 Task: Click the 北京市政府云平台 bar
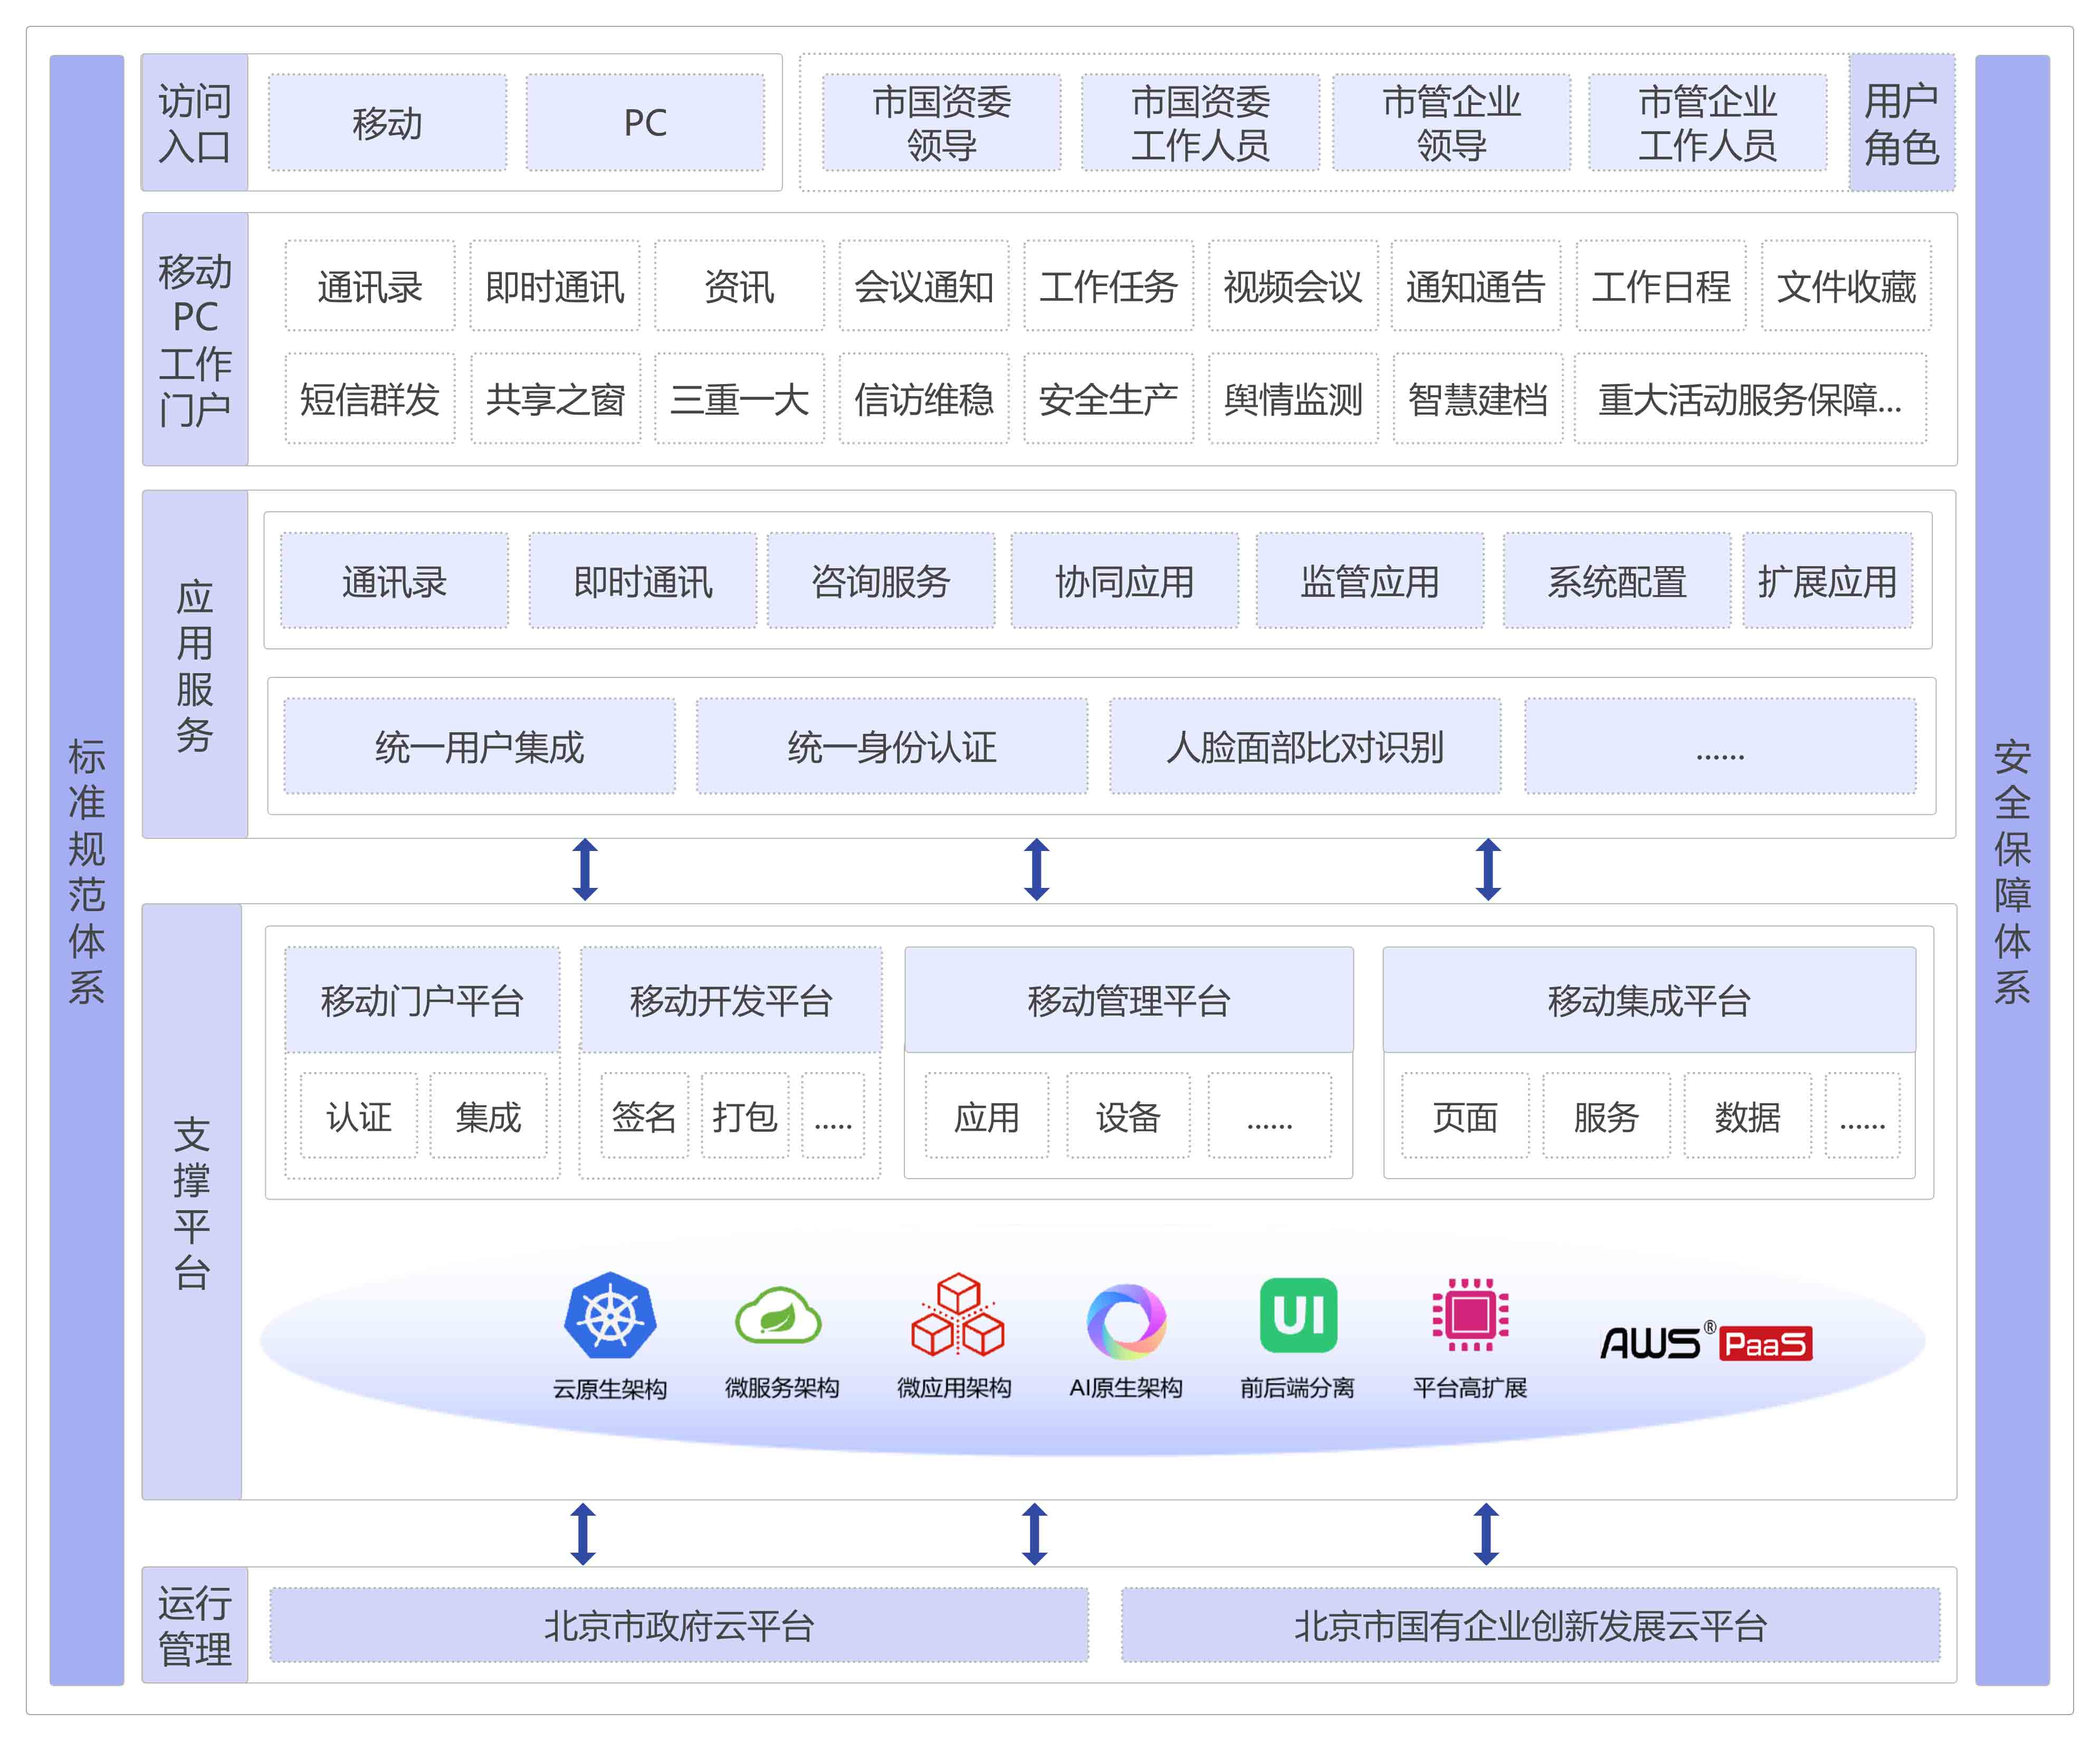point(679,1625)
